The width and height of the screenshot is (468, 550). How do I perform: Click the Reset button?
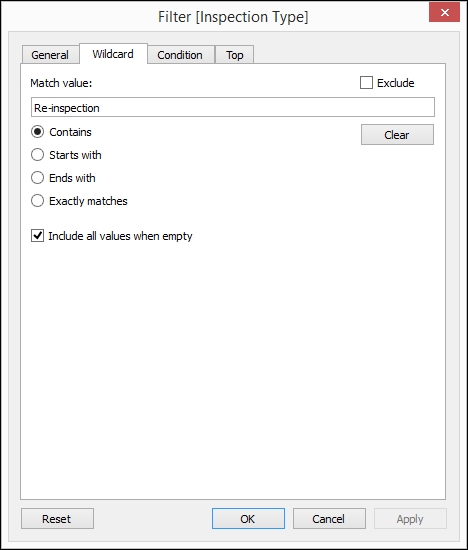click(x=57, y=518)
